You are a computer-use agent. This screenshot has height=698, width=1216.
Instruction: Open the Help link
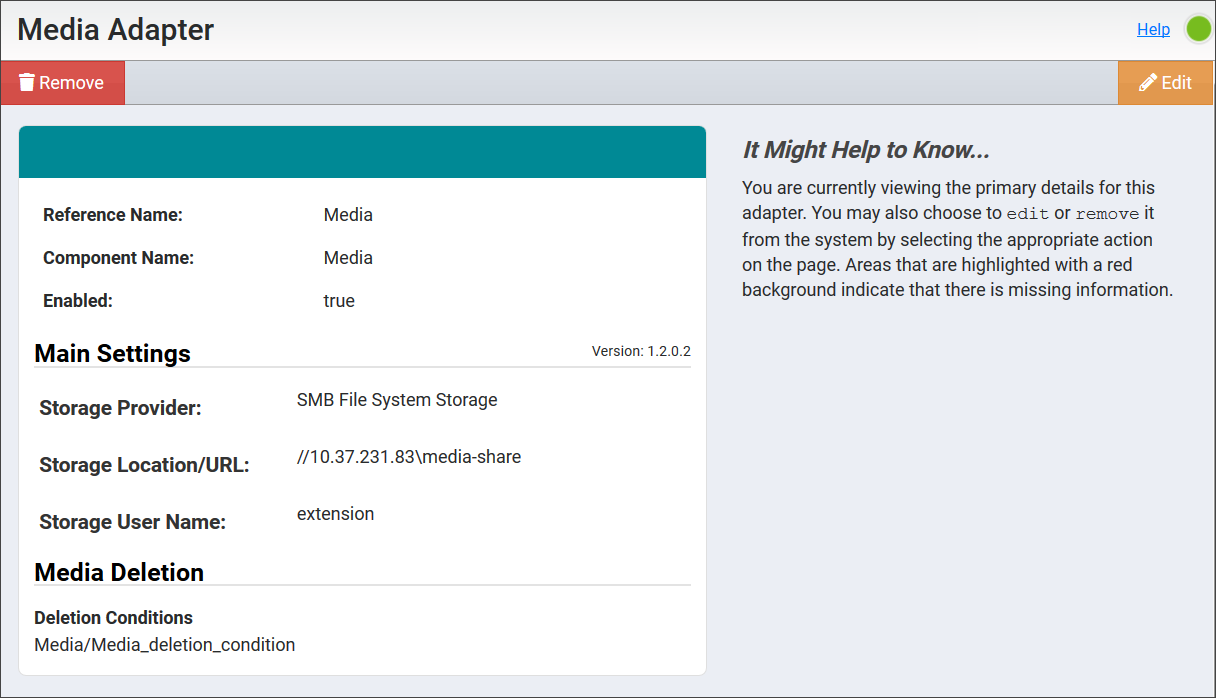pos(1152,29)
